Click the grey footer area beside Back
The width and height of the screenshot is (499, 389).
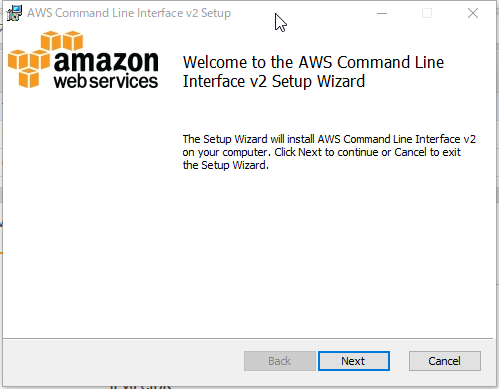(123, 361)
